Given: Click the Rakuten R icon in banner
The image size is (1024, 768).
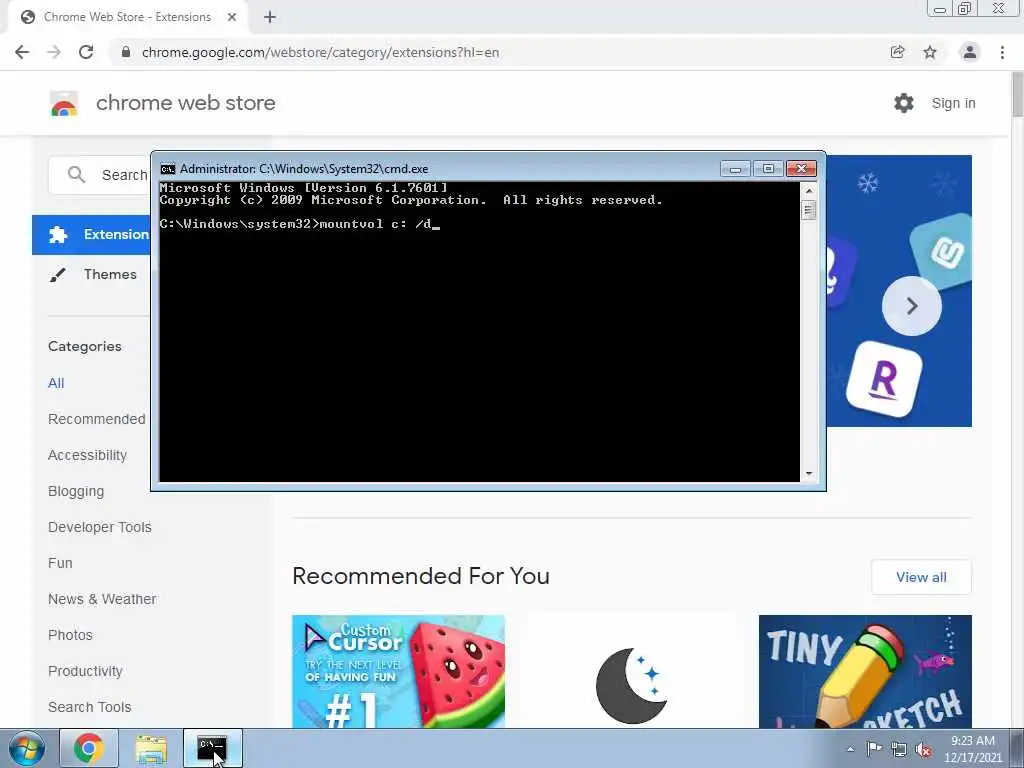Looking at the screenshot, I should pyautogui.click(x=884, y=379).
